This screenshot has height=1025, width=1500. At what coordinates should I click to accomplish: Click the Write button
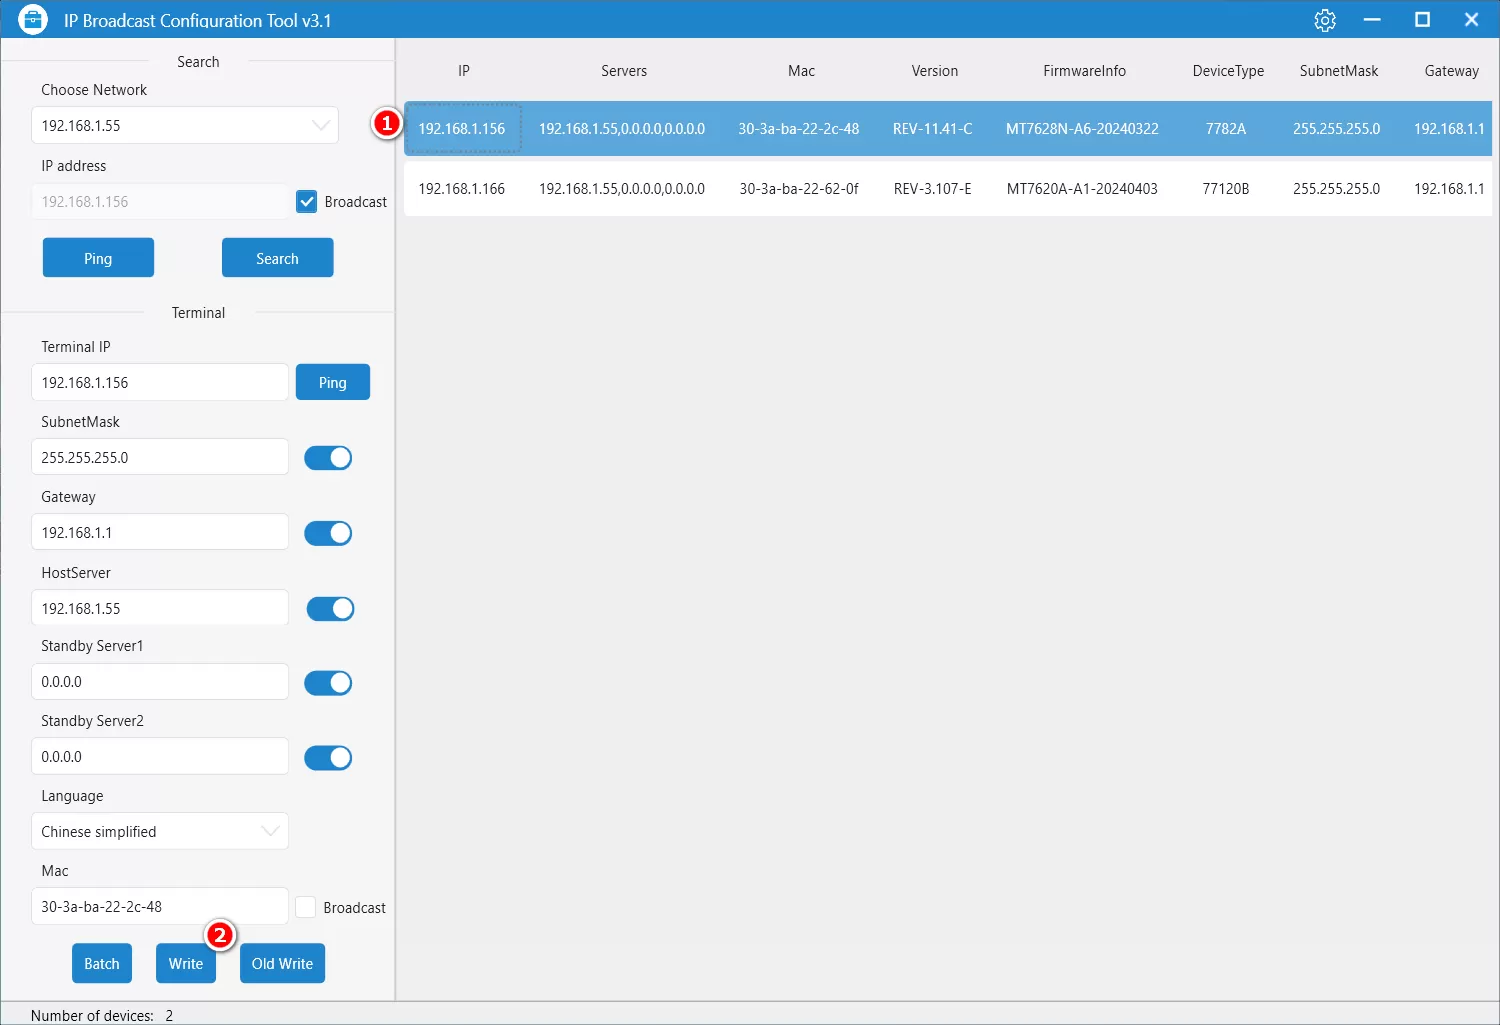(186, 963)
